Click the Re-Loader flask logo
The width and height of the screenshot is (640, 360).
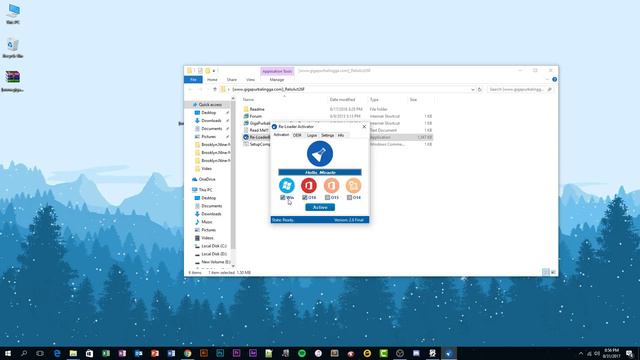(320, 154)
